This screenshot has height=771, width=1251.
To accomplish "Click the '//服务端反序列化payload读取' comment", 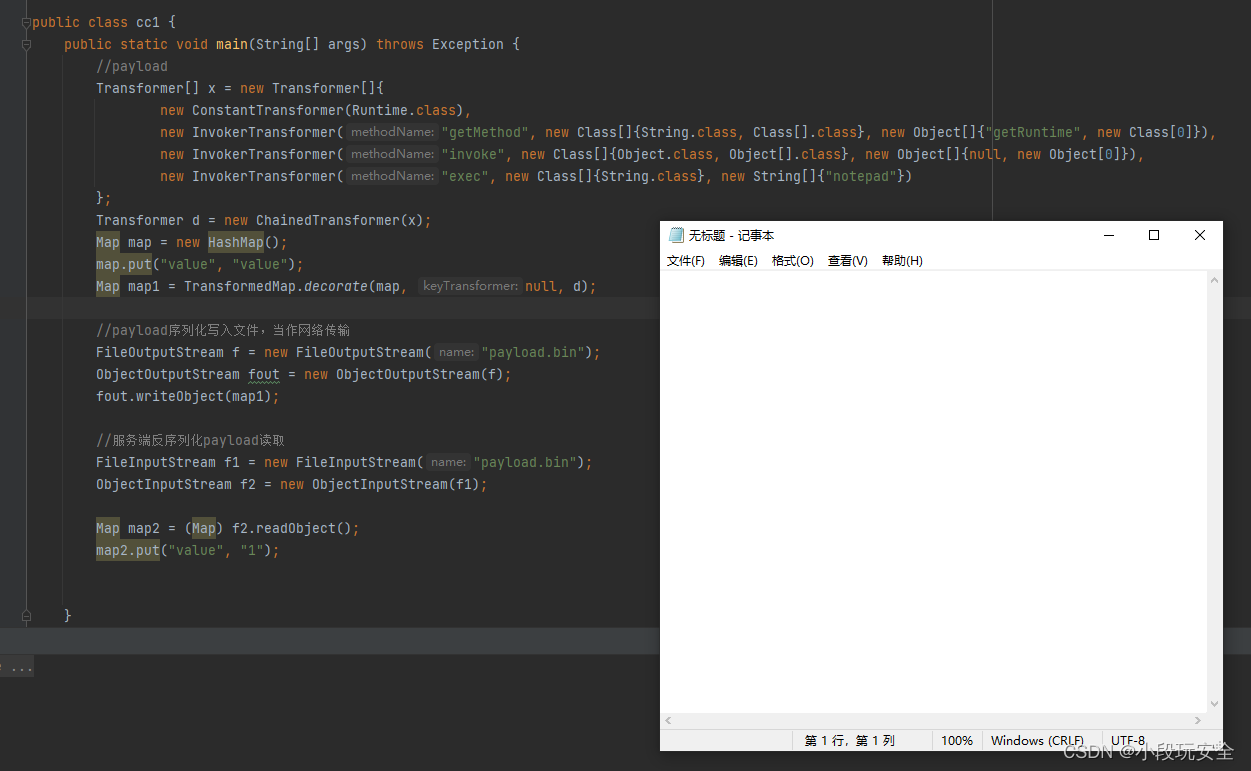I will pyautogui.click(x=191, y=440).
